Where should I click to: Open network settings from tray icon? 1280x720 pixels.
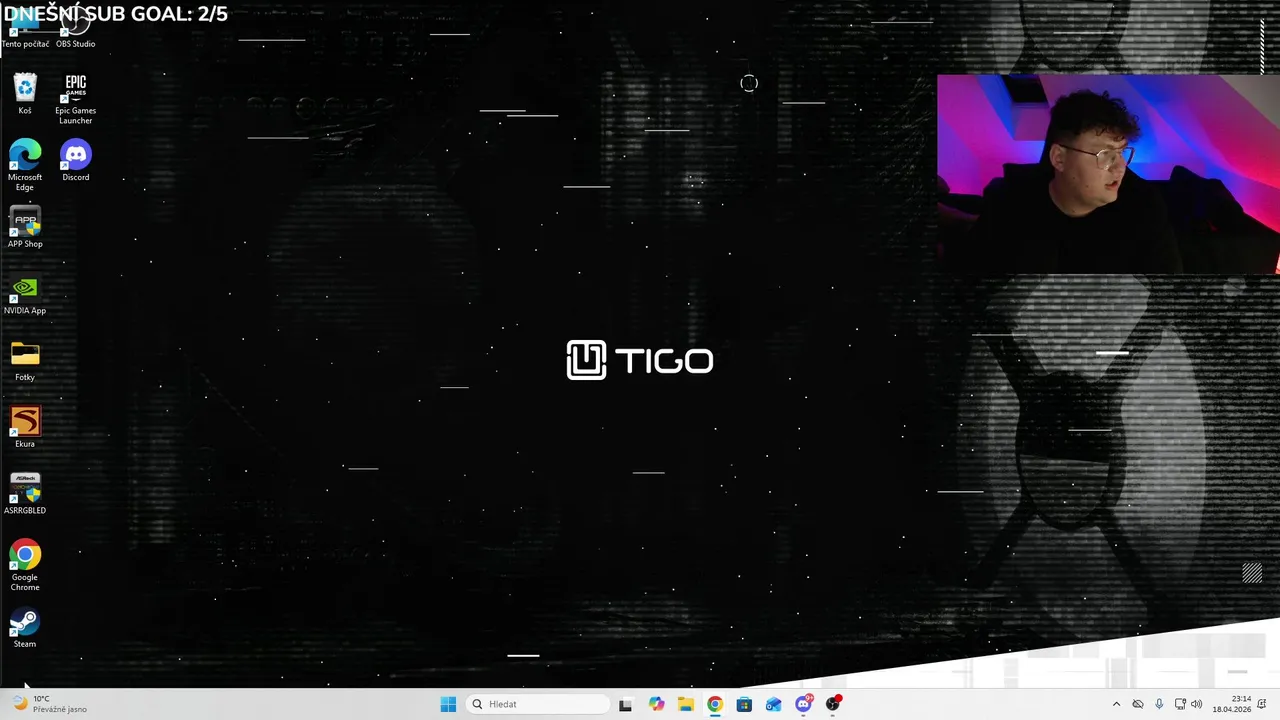(1180, 704)
